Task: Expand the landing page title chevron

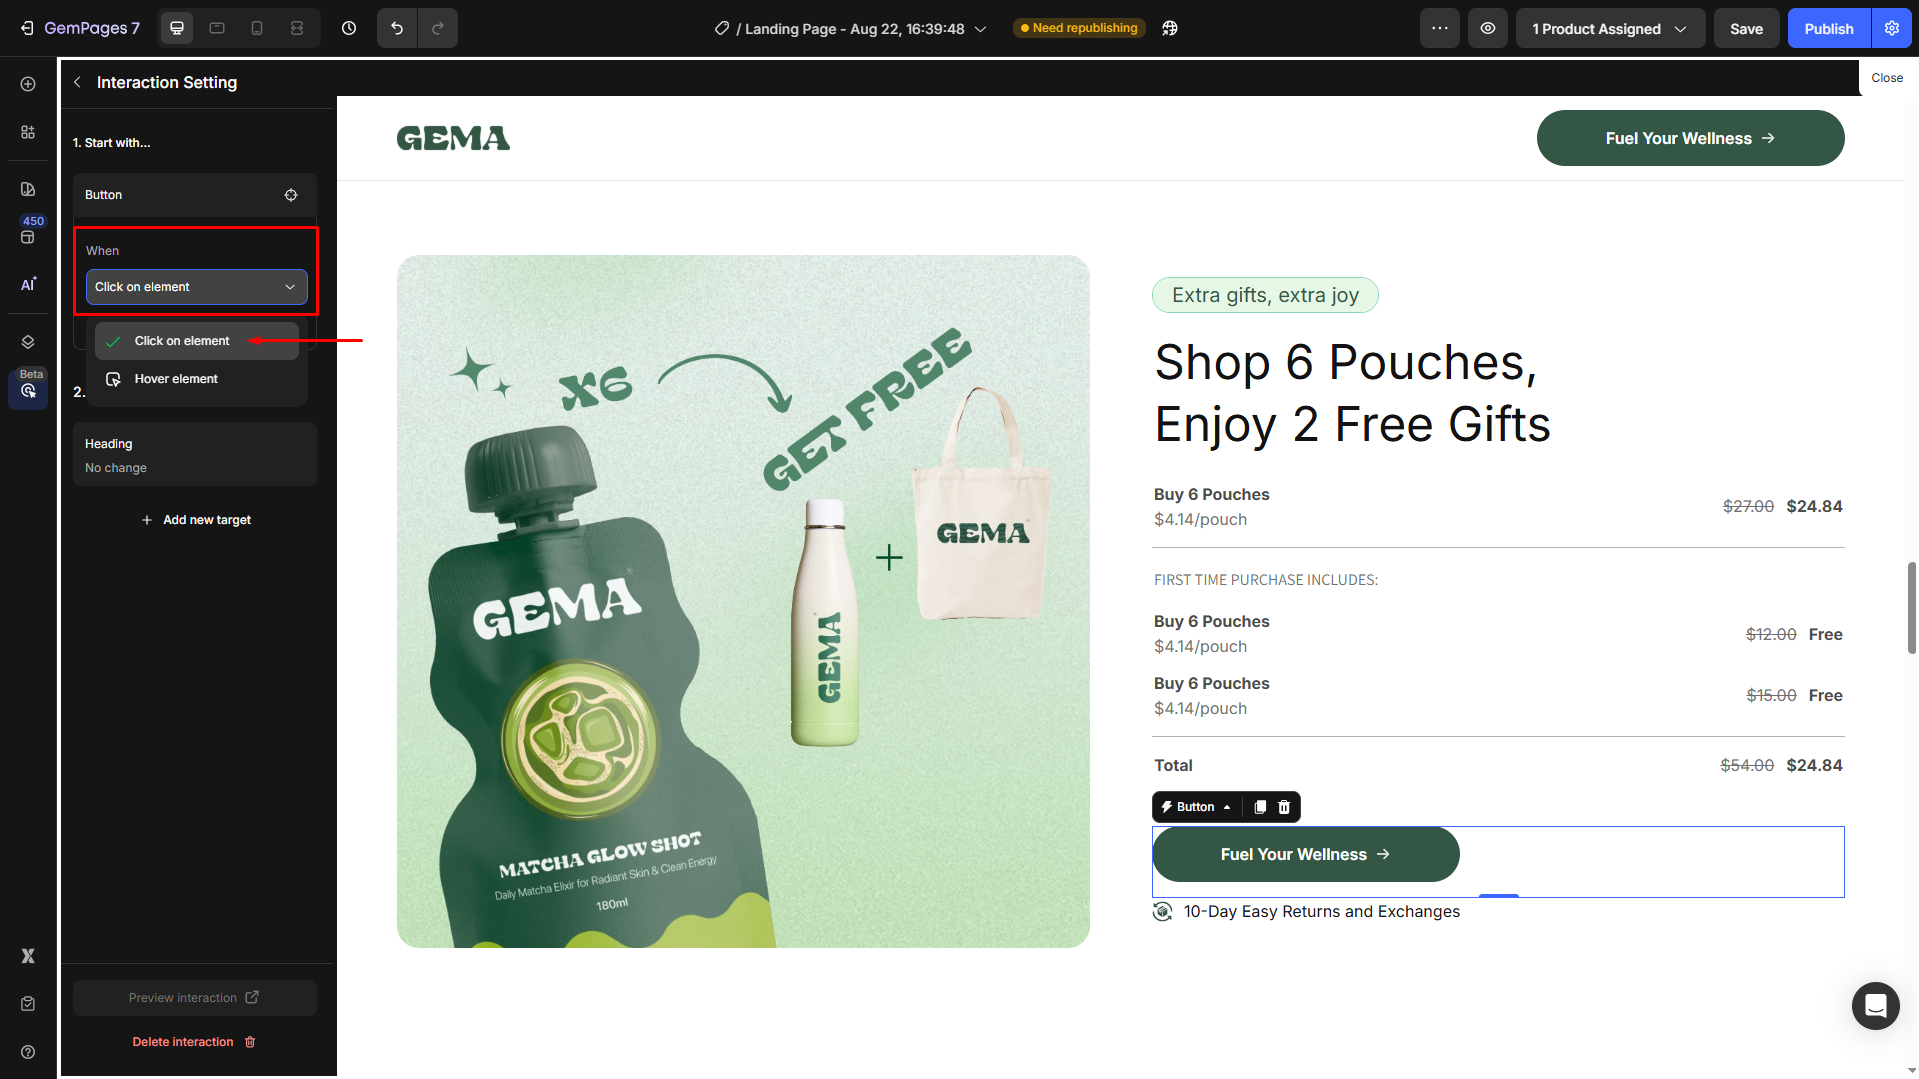Action: [x=981, y=29]
